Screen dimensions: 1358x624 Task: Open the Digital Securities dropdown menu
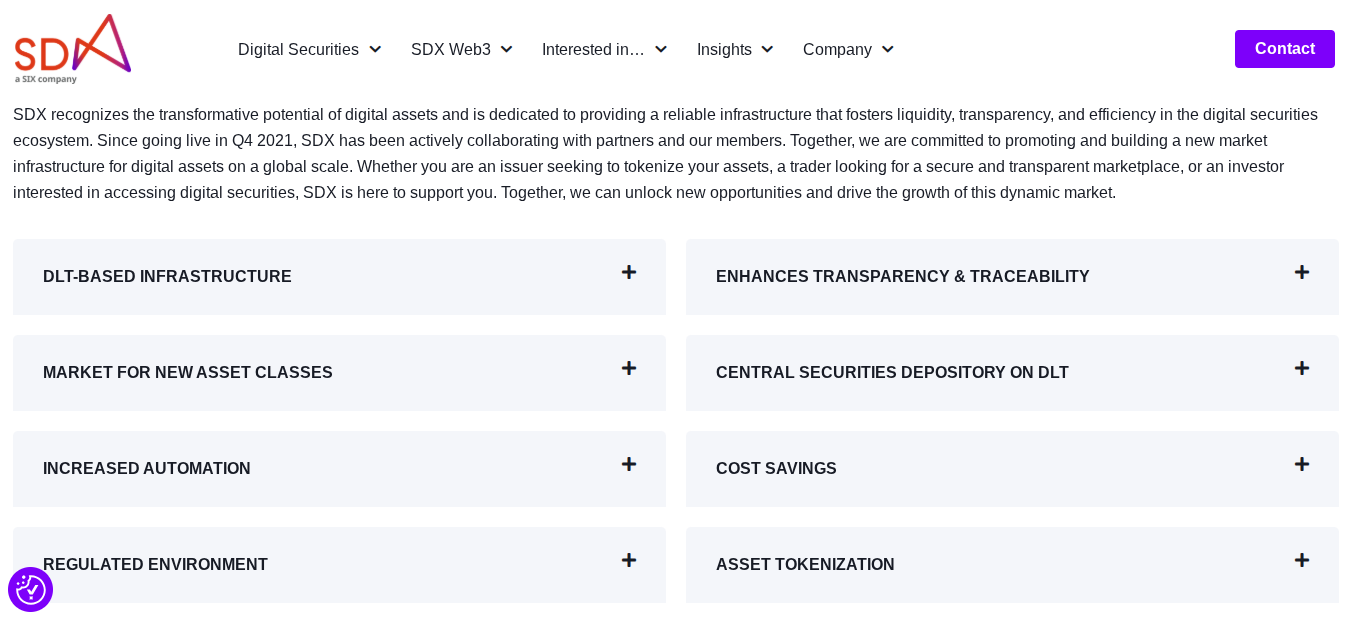click(309, 49)
